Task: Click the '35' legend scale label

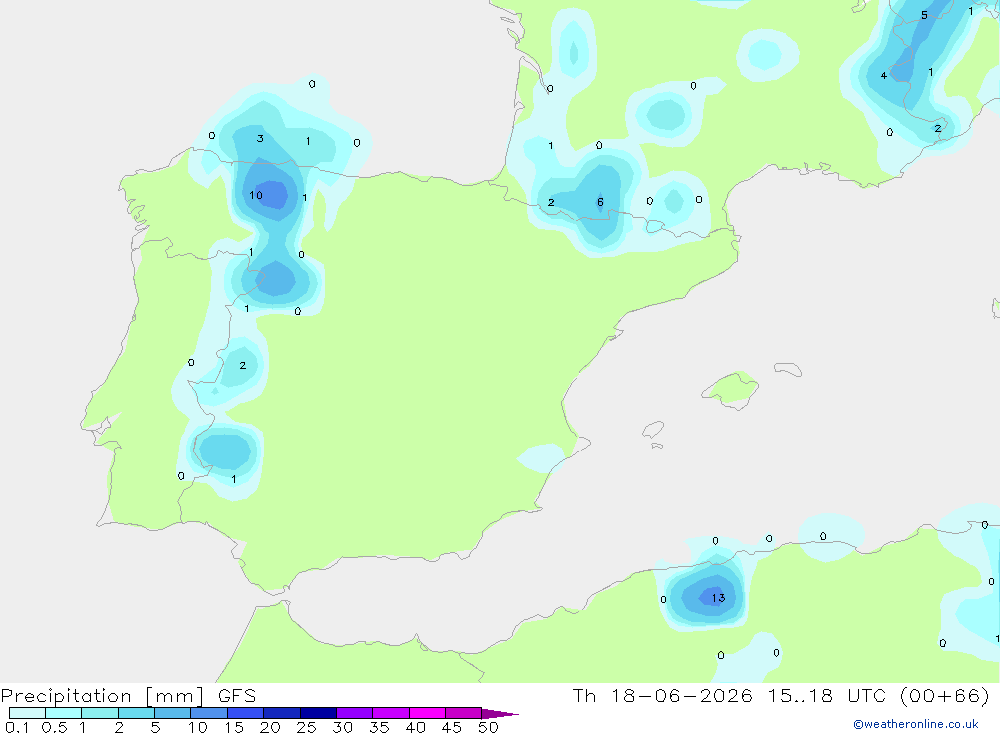Action: coord(379,727)
